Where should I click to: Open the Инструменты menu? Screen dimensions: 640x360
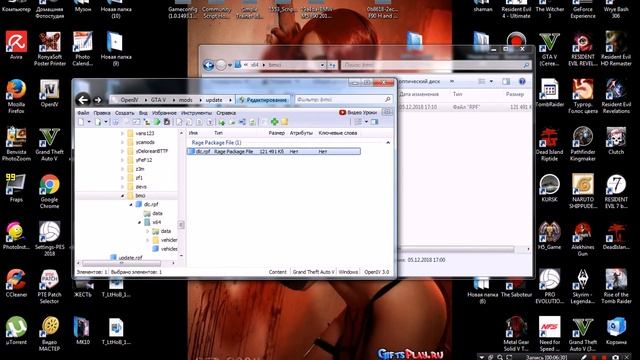click(x=196, y=113)
